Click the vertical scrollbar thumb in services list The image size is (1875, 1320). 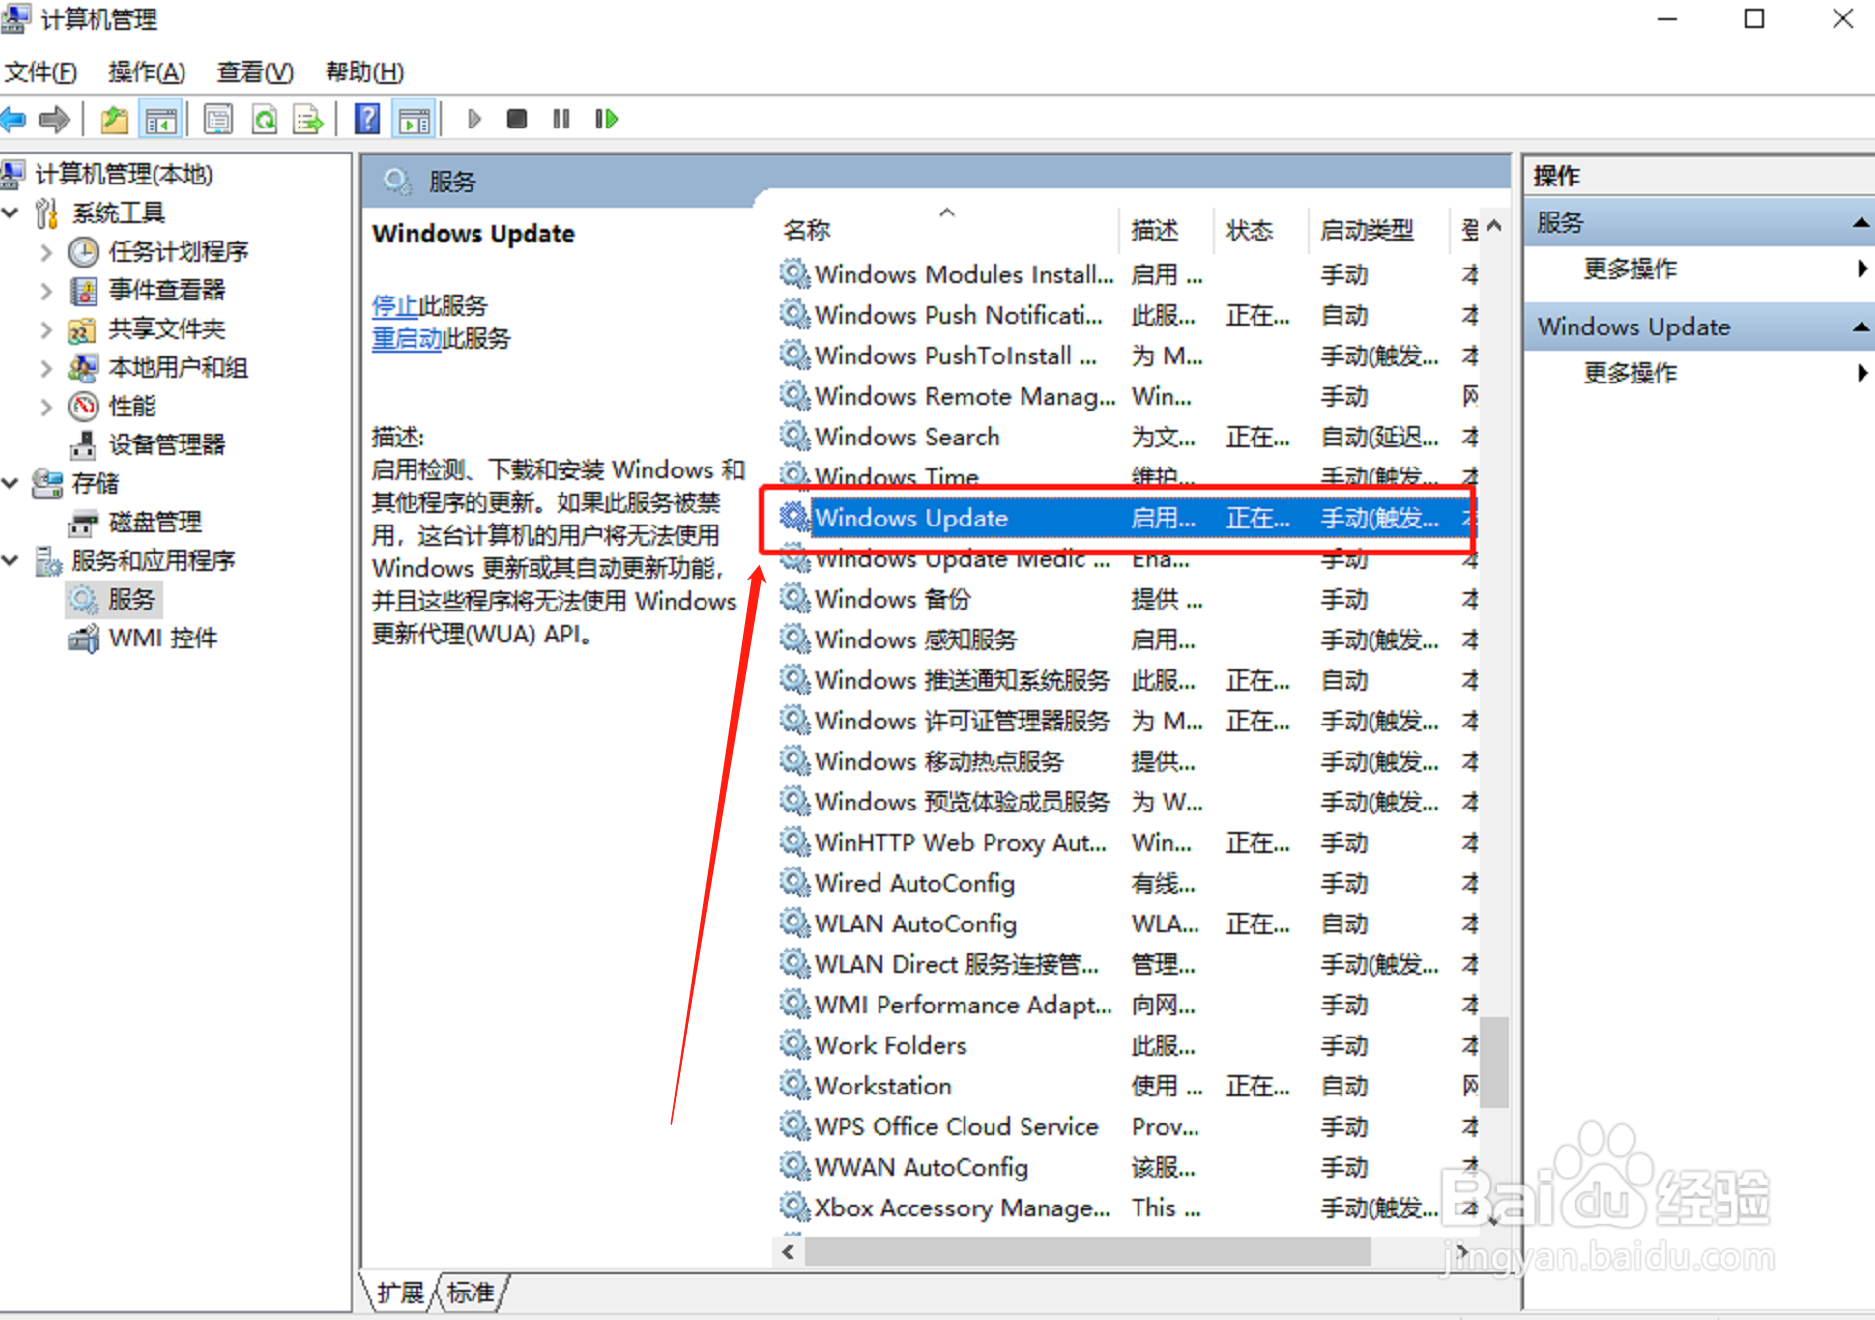(x=1494, y=1062)
